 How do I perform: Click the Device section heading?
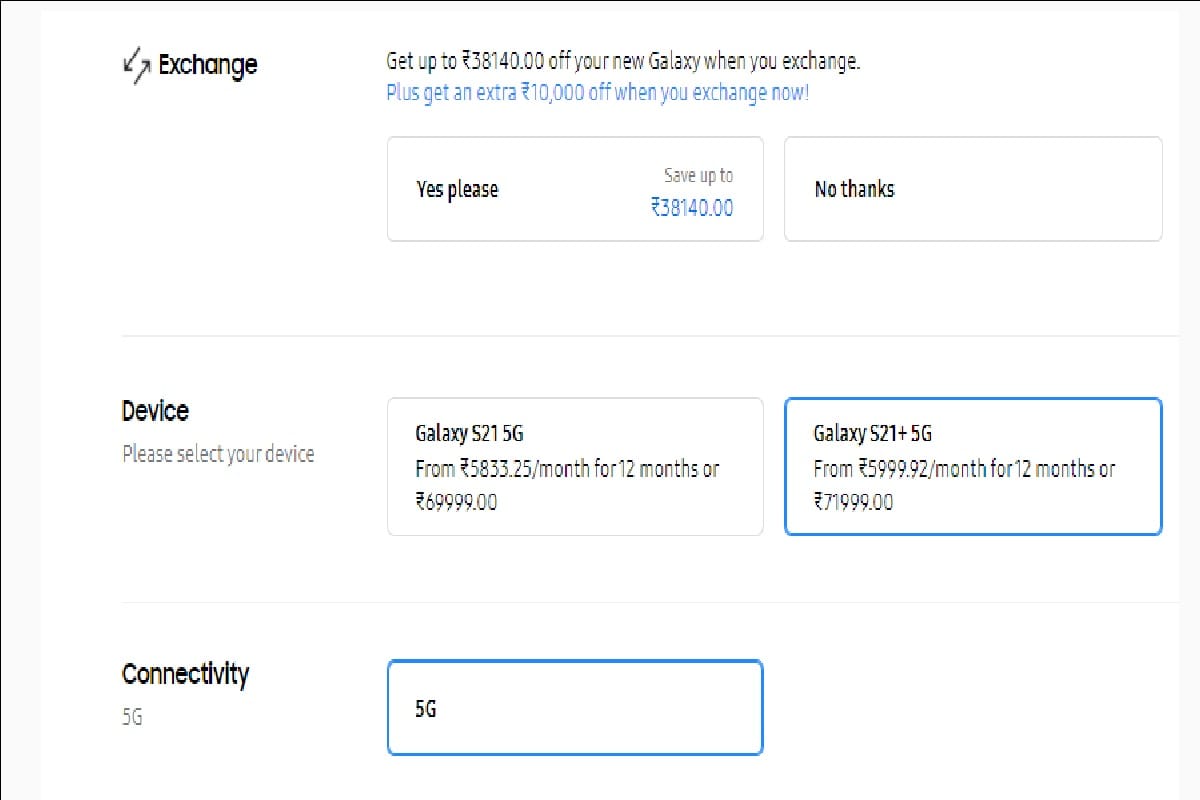point(155,411)
